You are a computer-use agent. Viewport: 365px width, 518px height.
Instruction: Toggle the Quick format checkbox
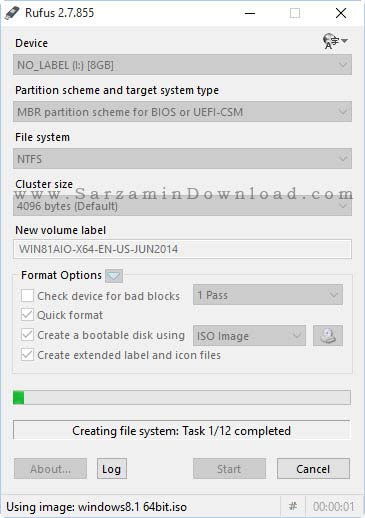tap(27, 315)
